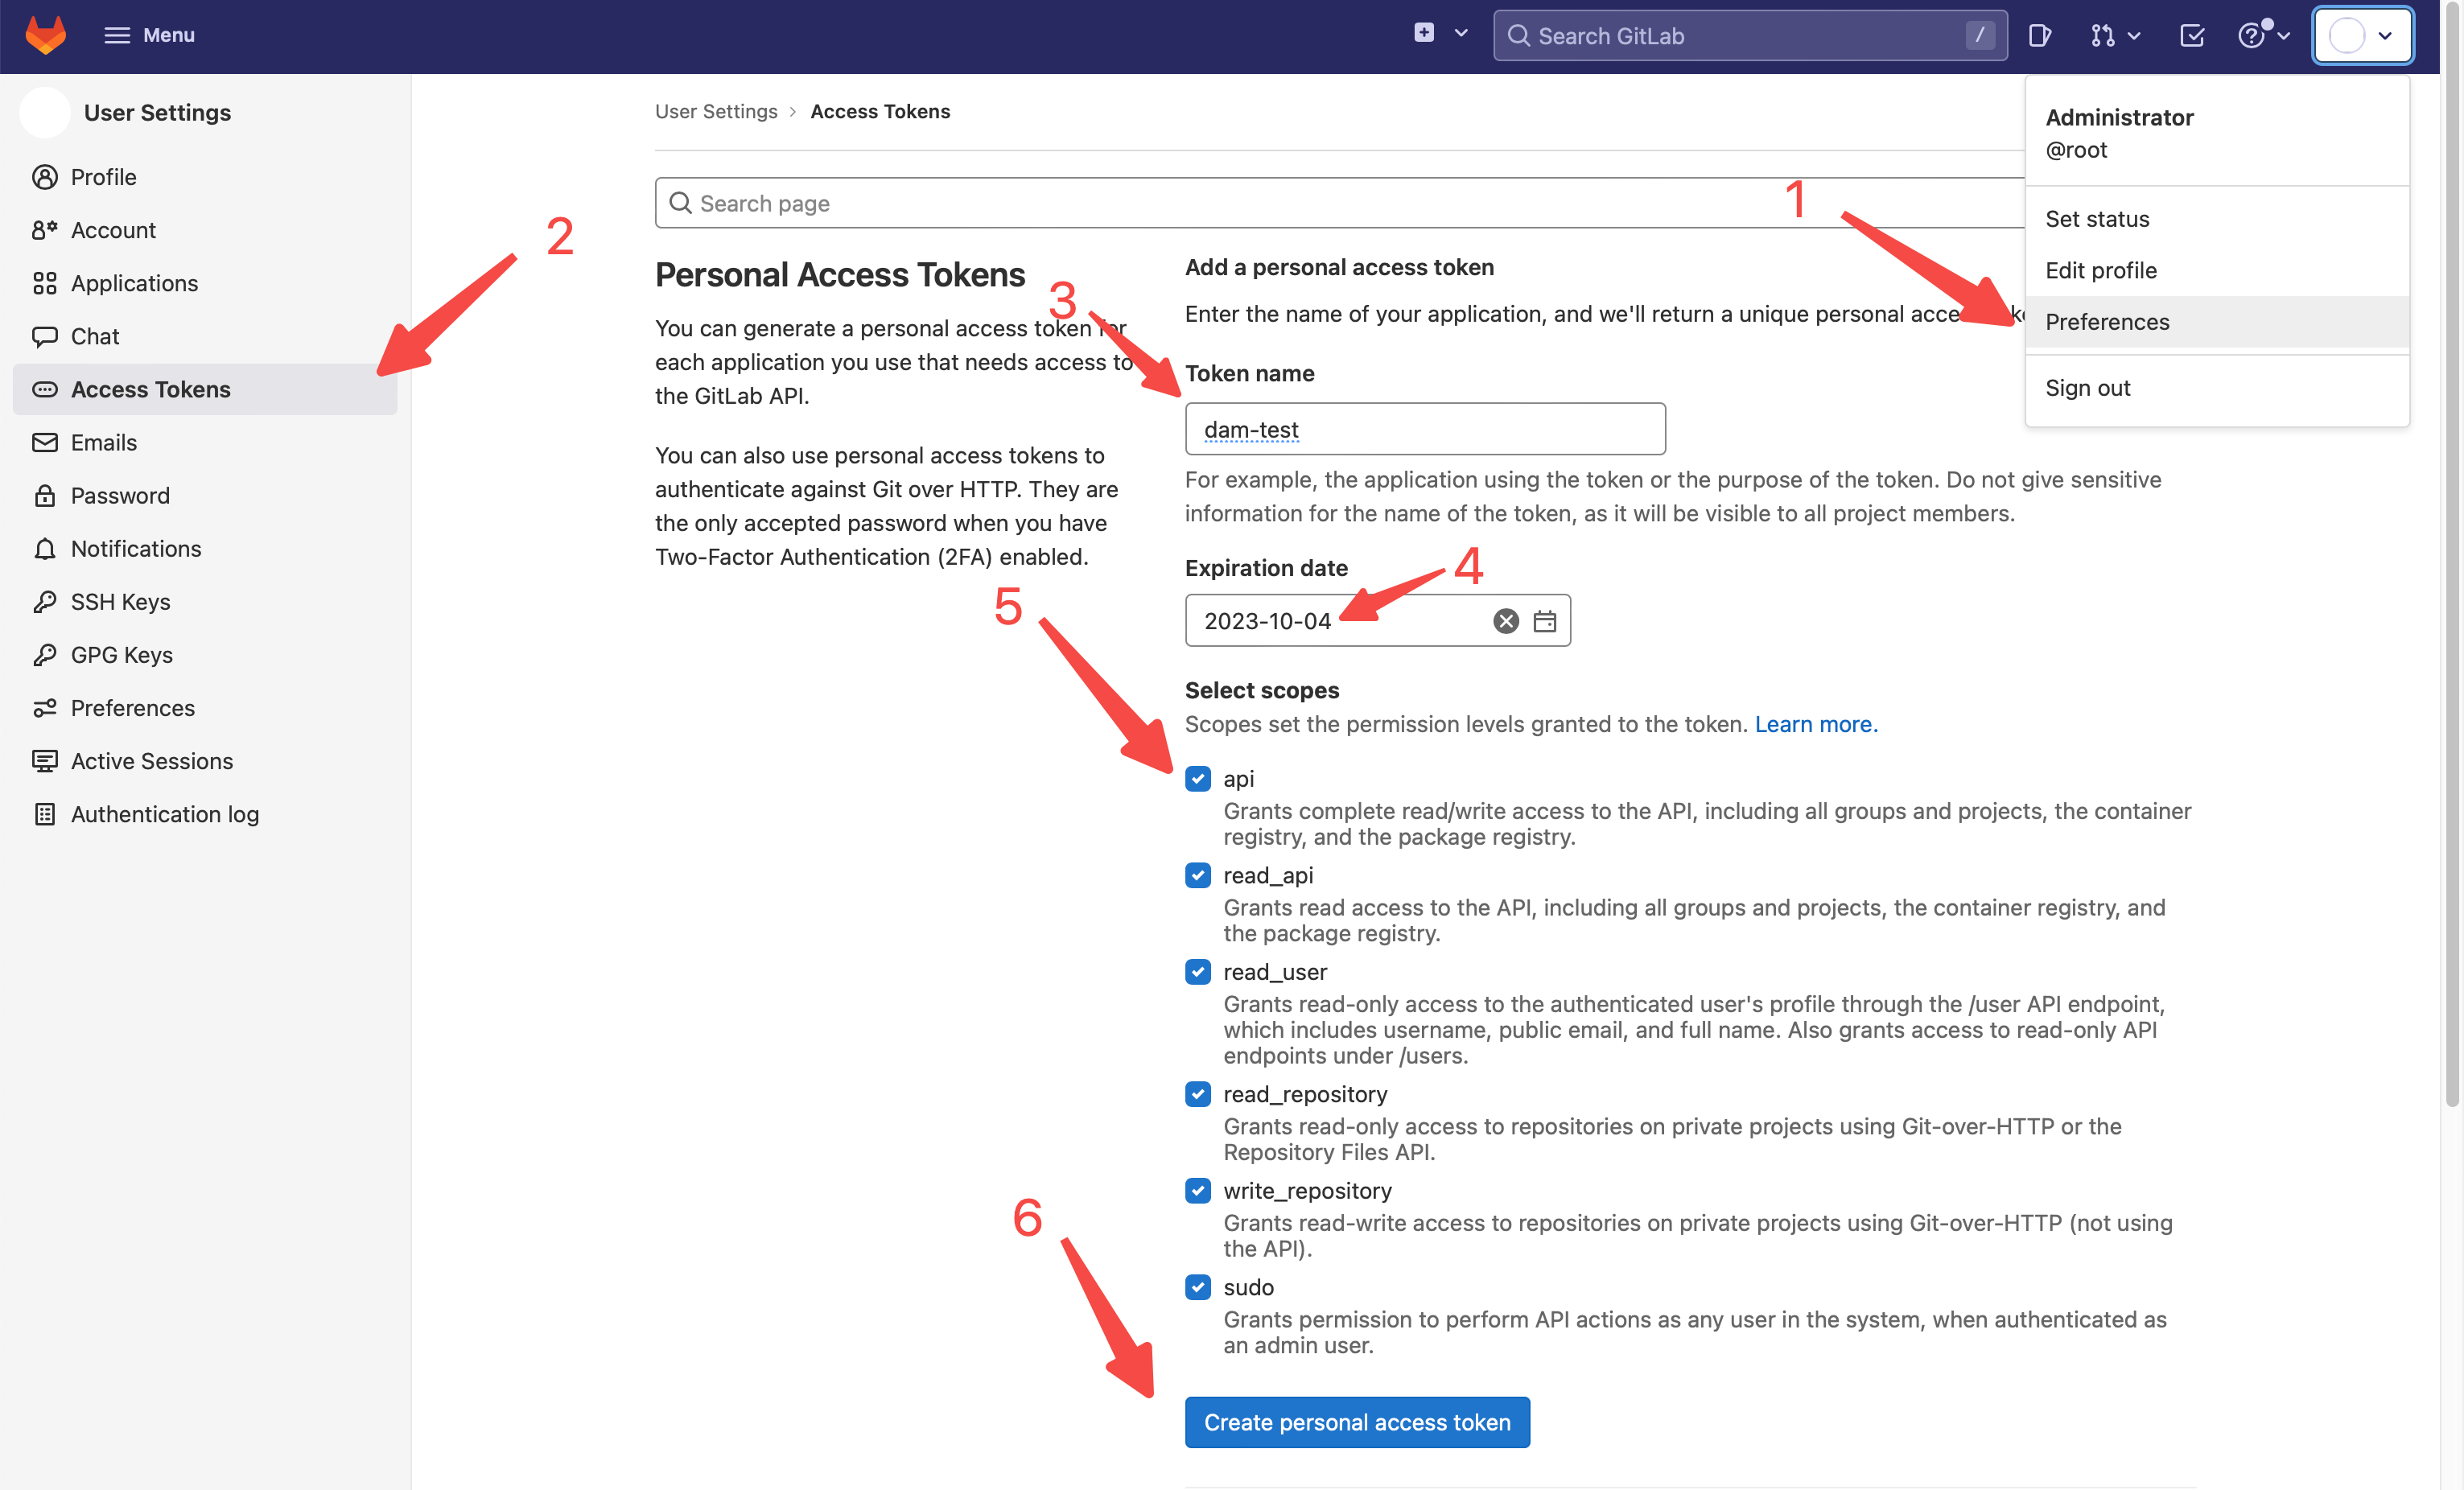Open Authentication log in the sidebar
The width and height of the screenshot is (2464, 1490).
click(164, 814)
